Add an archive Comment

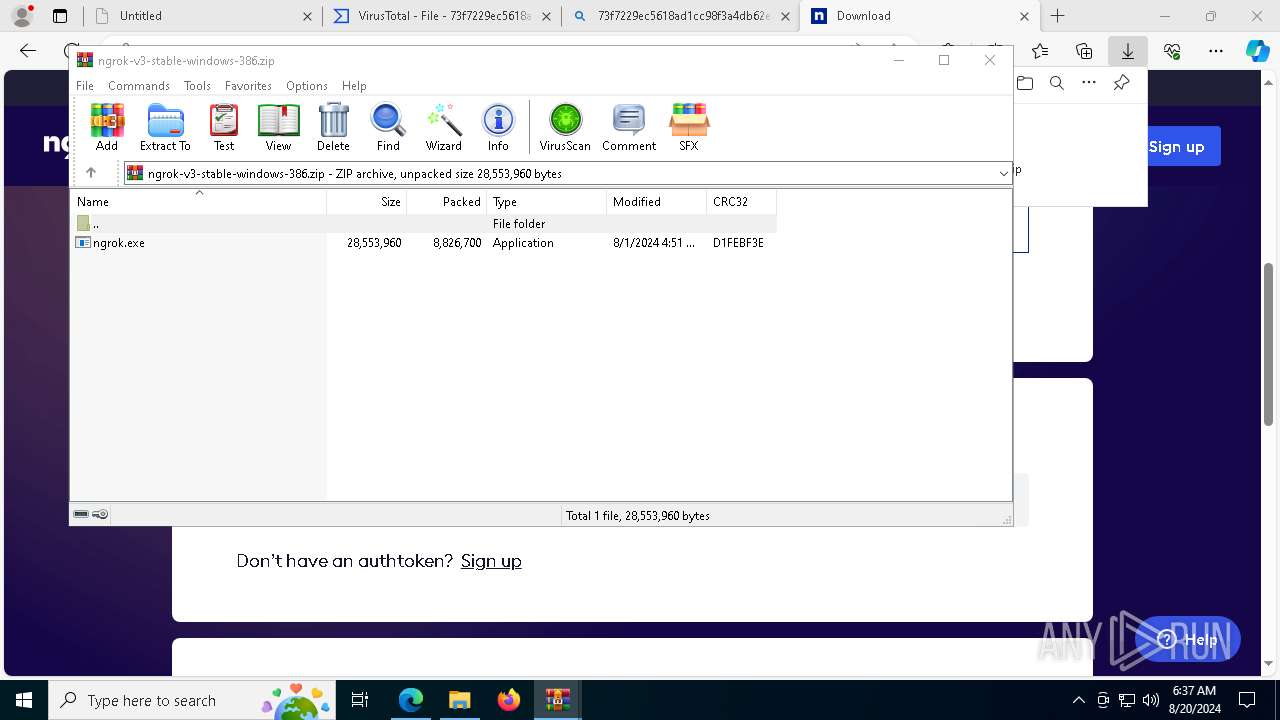point(629,127)
